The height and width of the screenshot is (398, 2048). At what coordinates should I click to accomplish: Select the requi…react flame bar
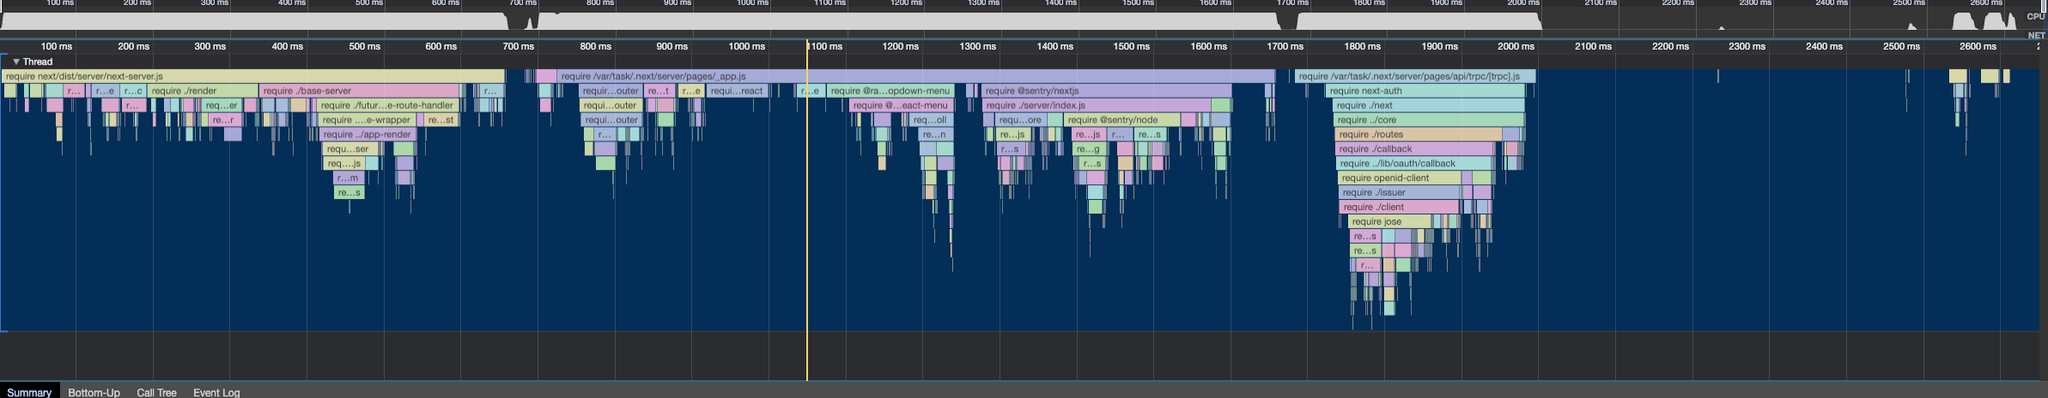coord(736,91)
